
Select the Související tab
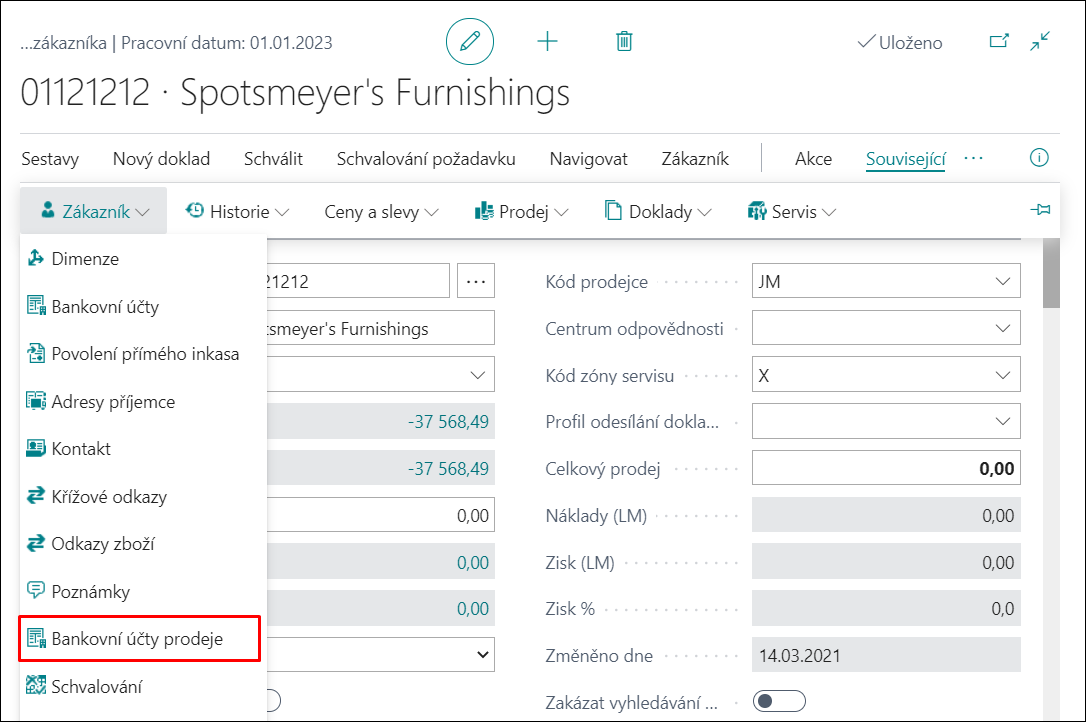pos(905,159)
